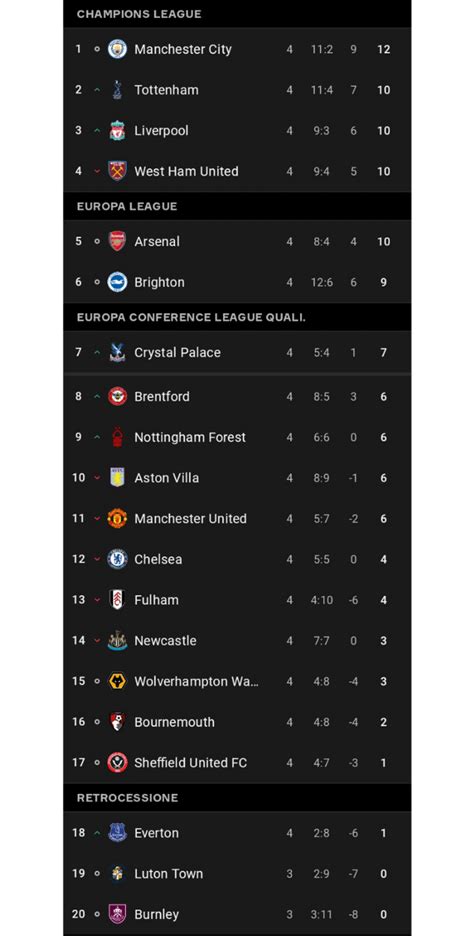The image size is (474, 936).
Task: Click the Liverpool club crest
Action: pos(117,130)
